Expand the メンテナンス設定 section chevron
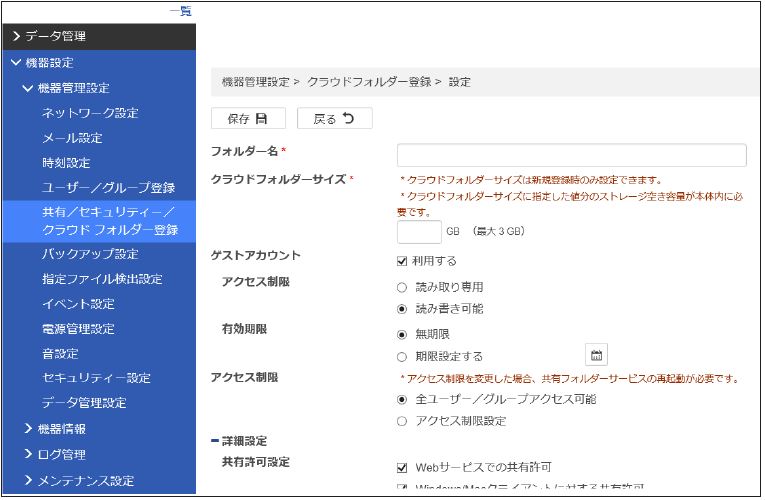Viewport: 765px width, 500px height. click(x=28, y=480)
